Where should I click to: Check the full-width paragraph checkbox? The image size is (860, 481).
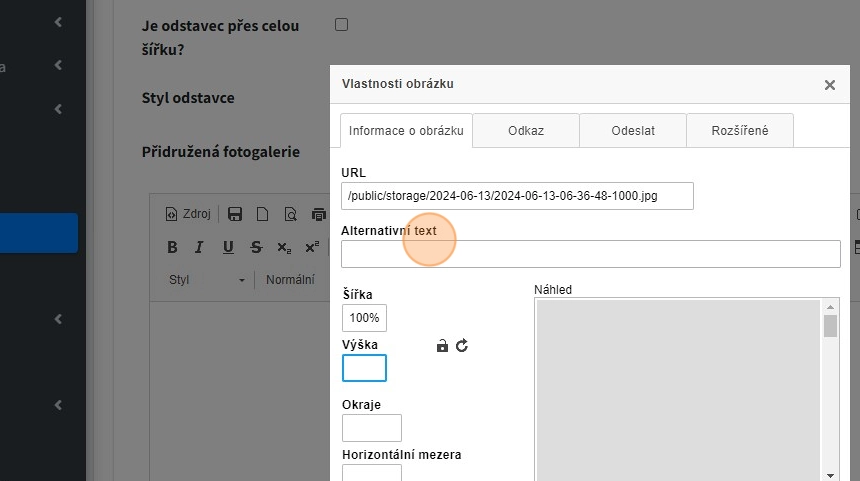coord(341,25)
